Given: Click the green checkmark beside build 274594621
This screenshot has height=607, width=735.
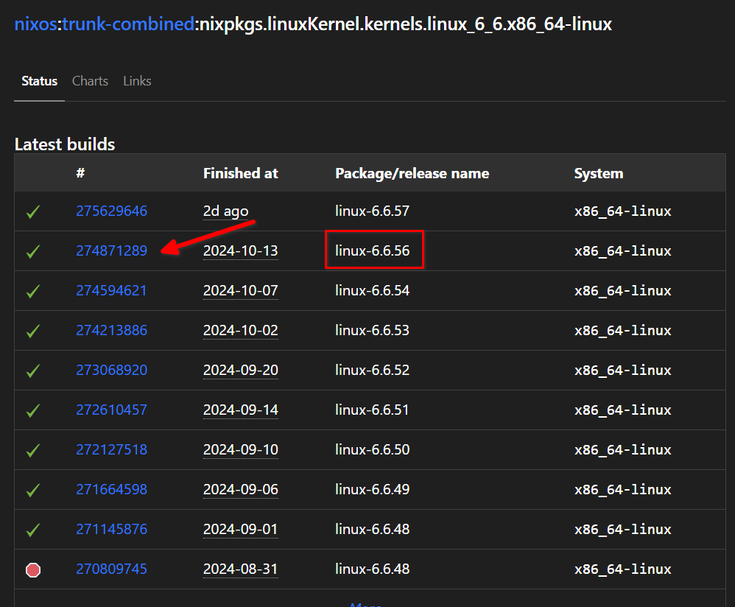Looking at the screenshot, I should [33, 292].
